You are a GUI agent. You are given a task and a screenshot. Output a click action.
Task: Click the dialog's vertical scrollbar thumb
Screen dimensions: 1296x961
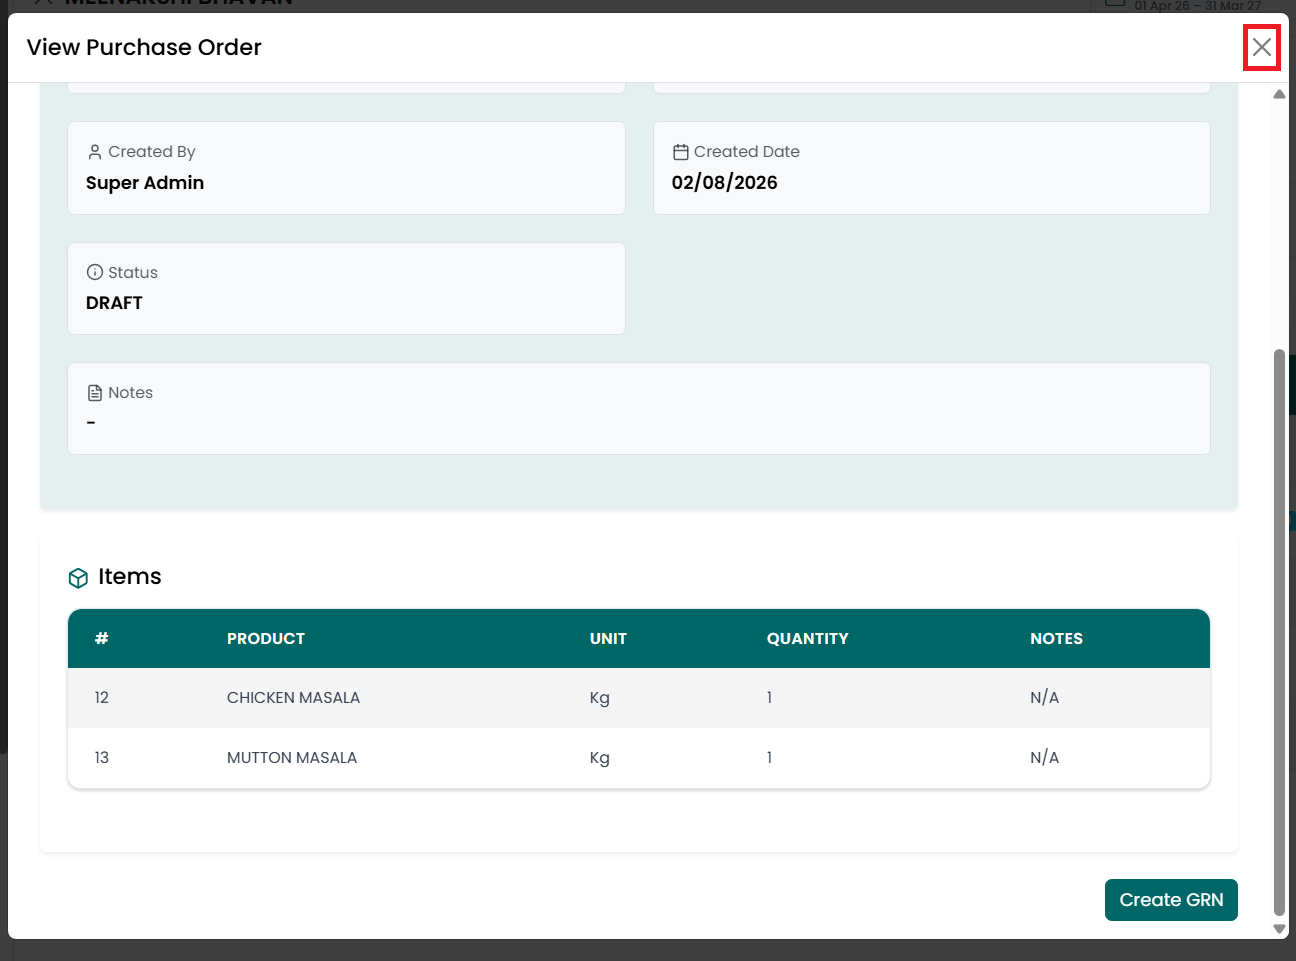[x=1279, y=632]
